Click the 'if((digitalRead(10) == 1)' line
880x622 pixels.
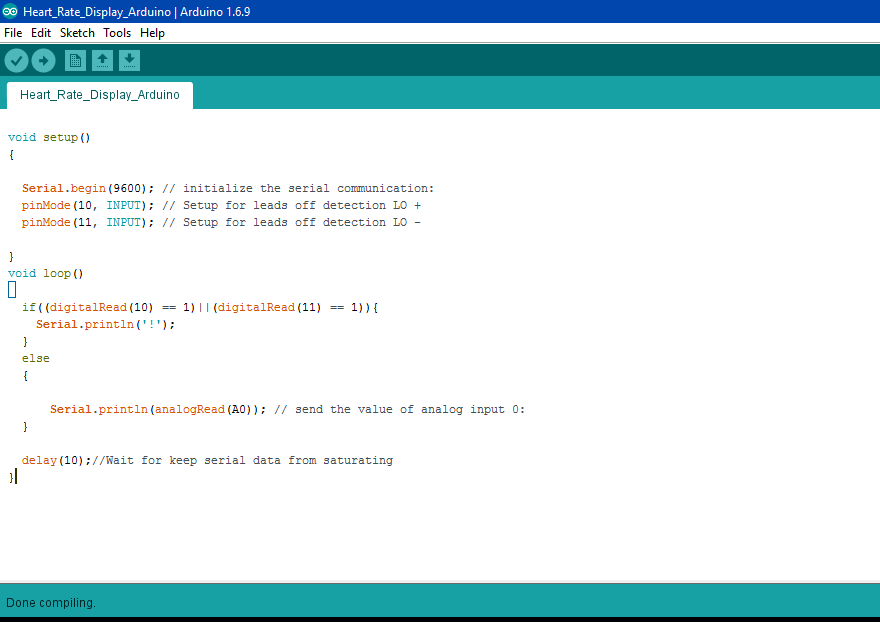200,308
